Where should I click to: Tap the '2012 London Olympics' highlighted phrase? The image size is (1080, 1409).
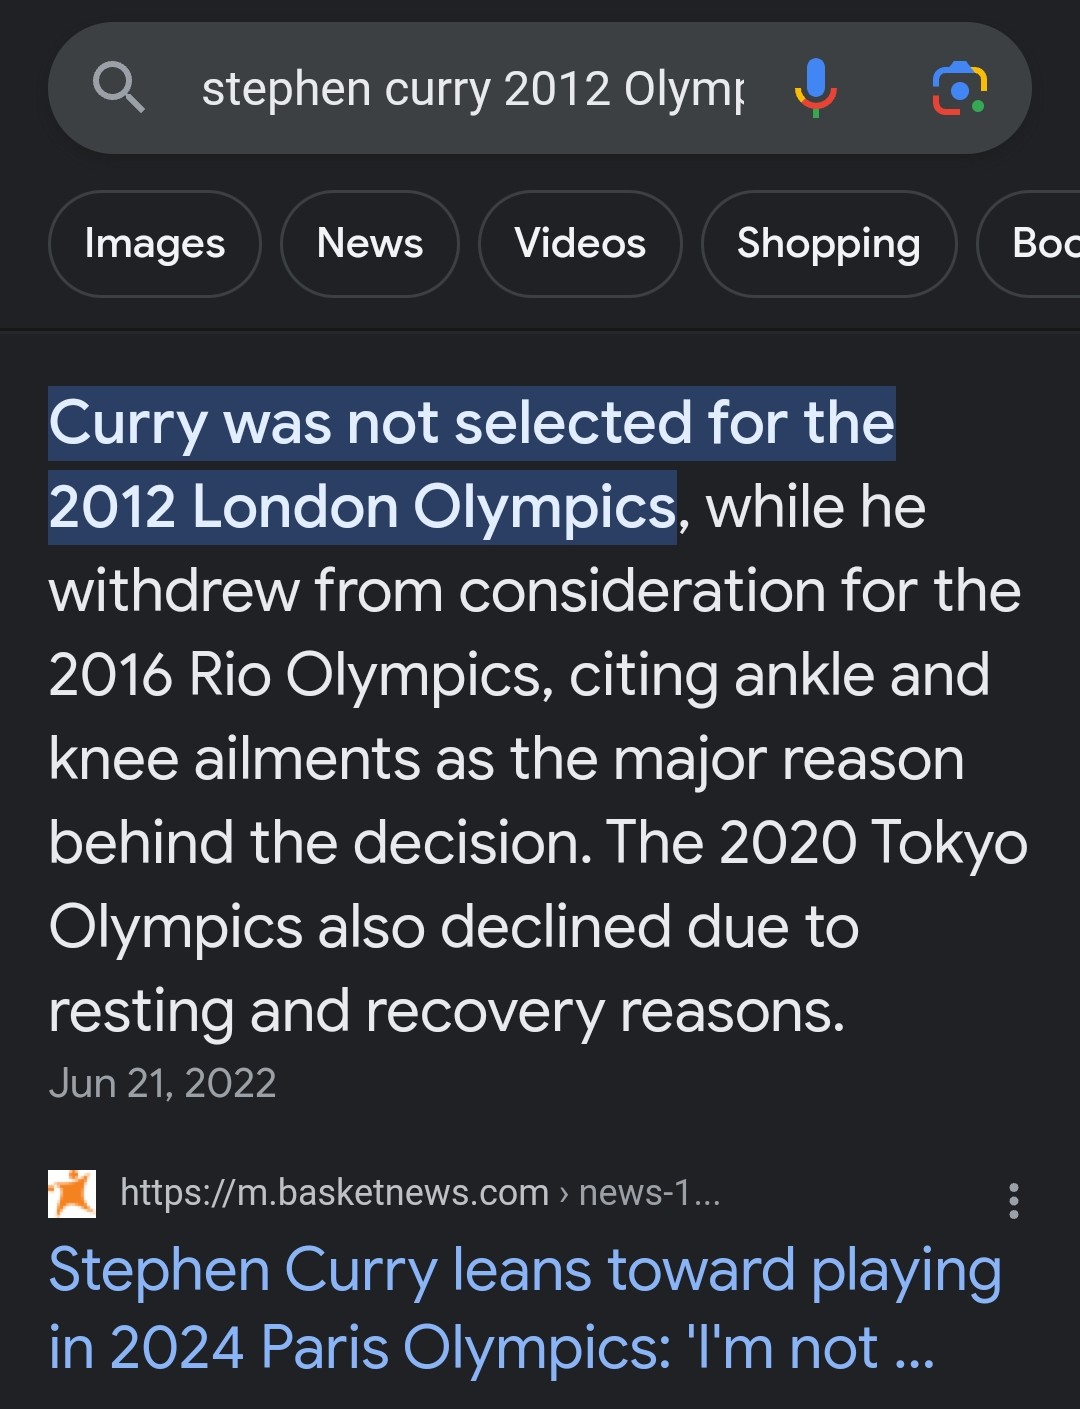pyautogui.click(x=363, y=507)
